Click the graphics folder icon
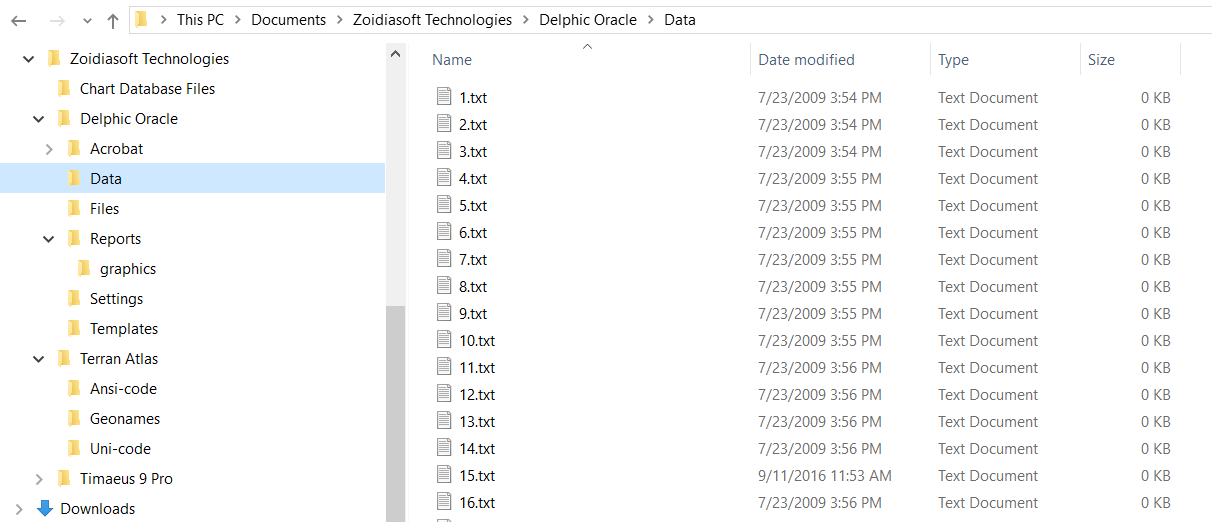This screenshot has height=522, width=1212. [84, 268]
